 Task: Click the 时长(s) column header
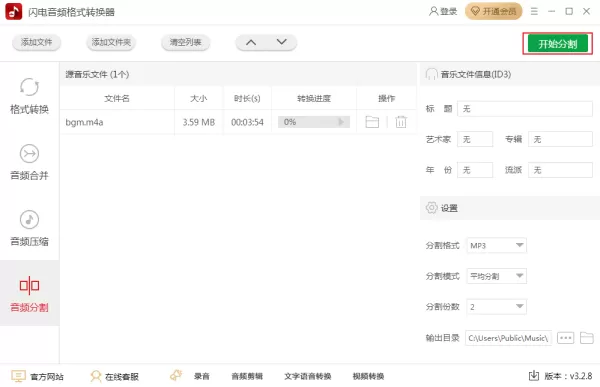click(247, 98)
